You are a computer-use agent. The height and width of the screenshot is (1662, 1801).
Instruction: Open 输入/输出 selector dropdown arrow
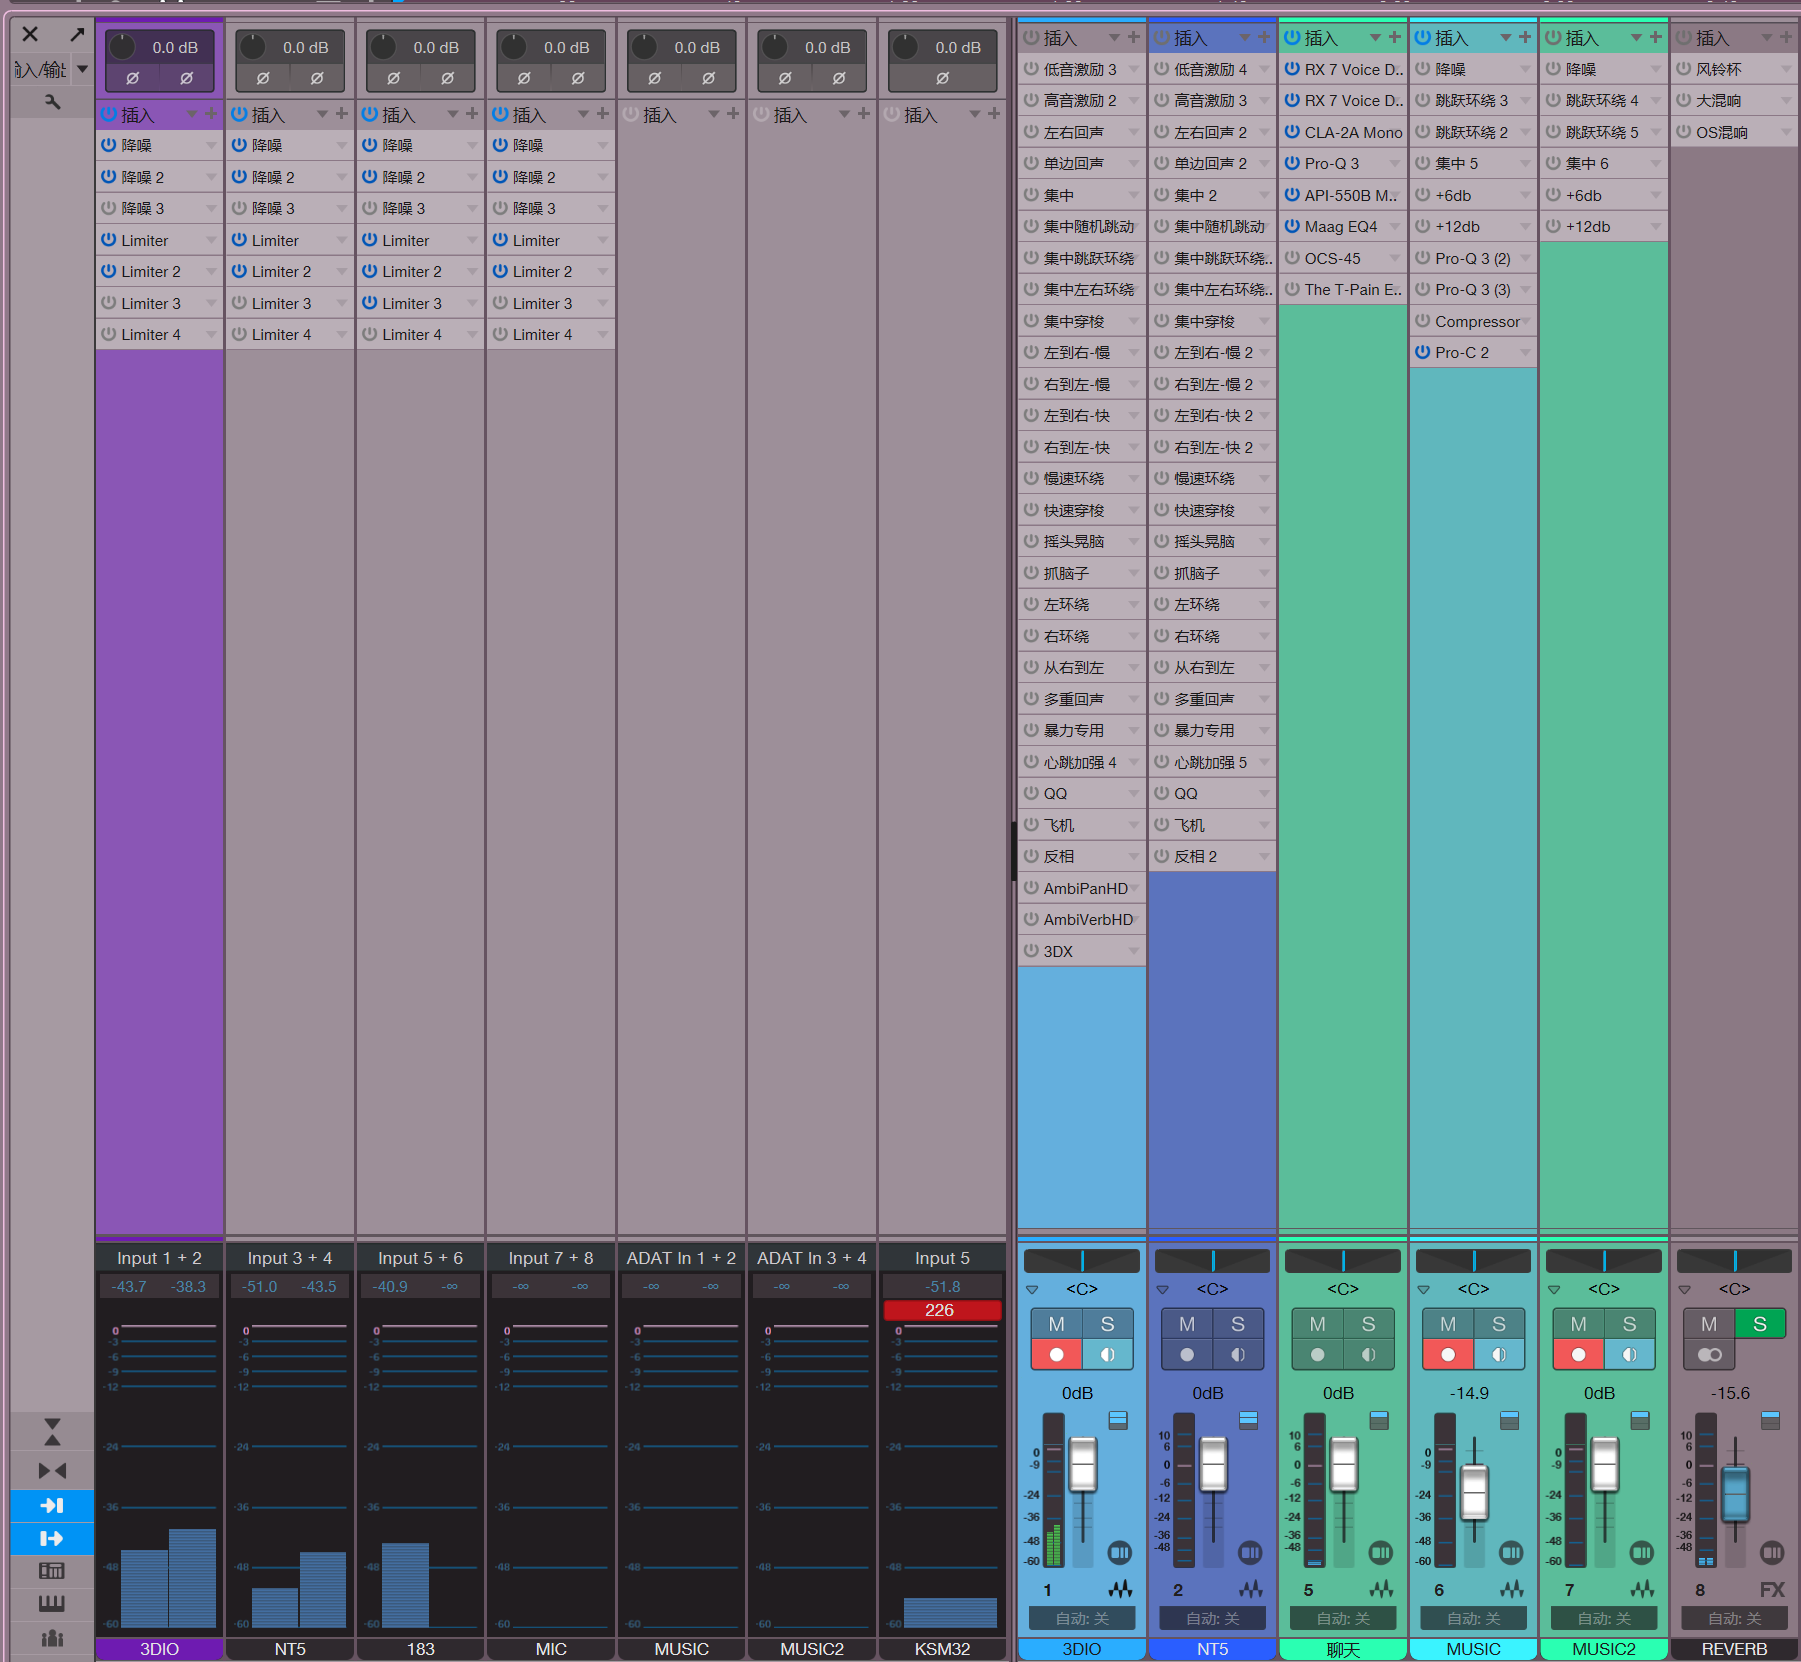click(x=82, y=69)
